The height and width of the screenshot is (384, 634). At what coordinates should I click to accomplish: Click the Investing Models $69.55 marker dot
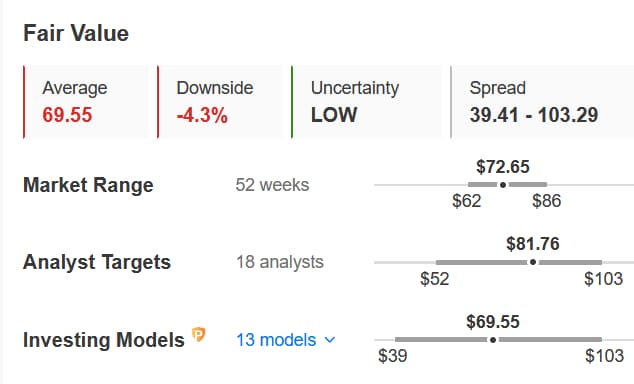pos(493,340)
